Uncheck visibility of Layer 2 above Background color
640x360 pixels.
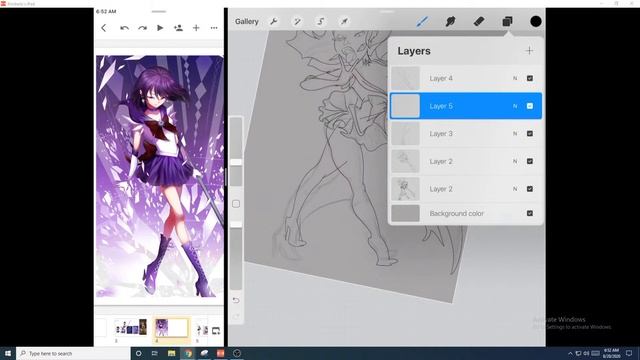530,189
